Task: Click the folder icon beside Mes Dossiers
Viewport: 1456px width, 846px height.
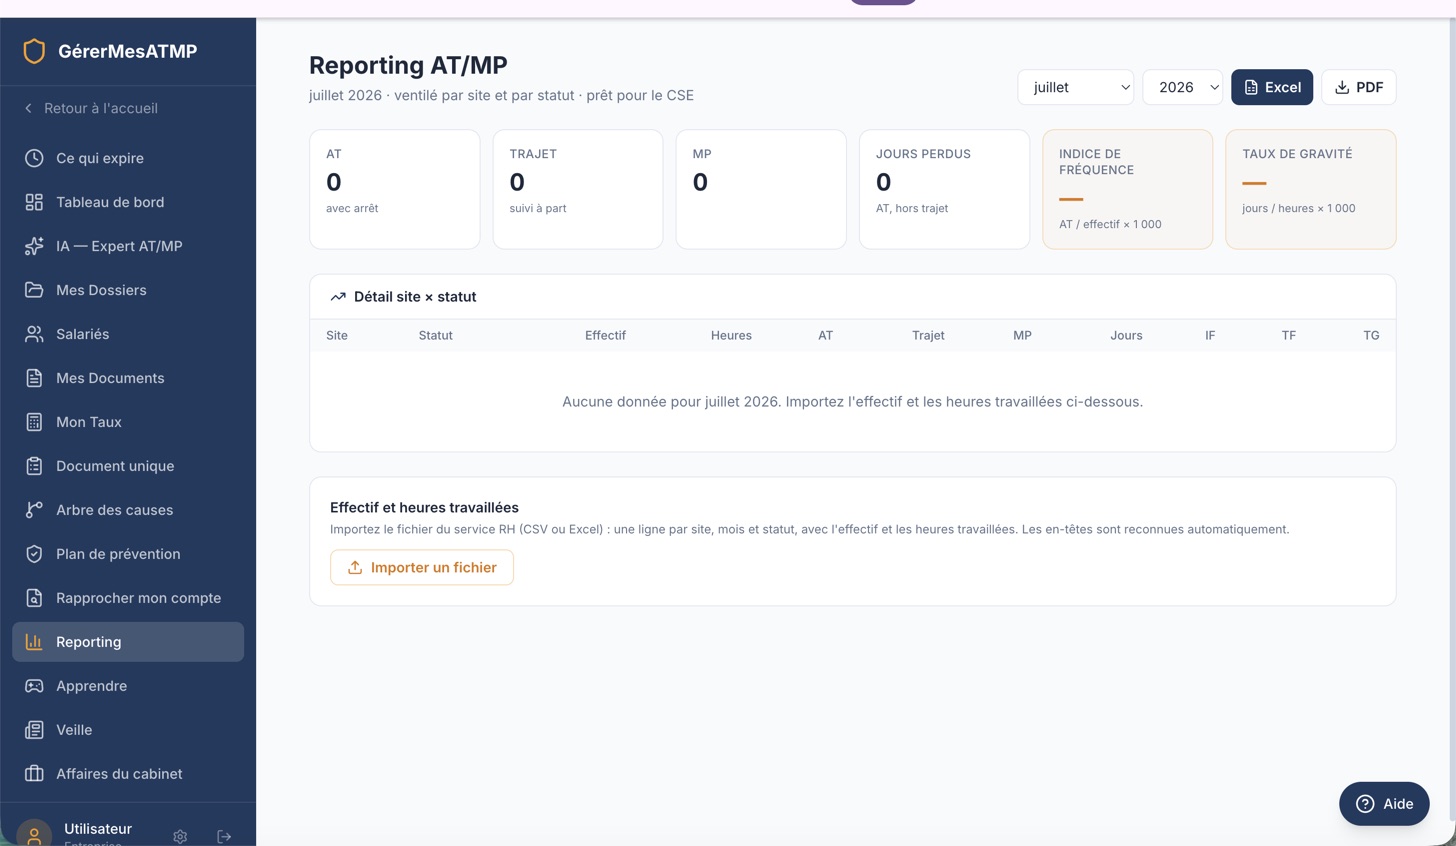Action: [34, 290]
